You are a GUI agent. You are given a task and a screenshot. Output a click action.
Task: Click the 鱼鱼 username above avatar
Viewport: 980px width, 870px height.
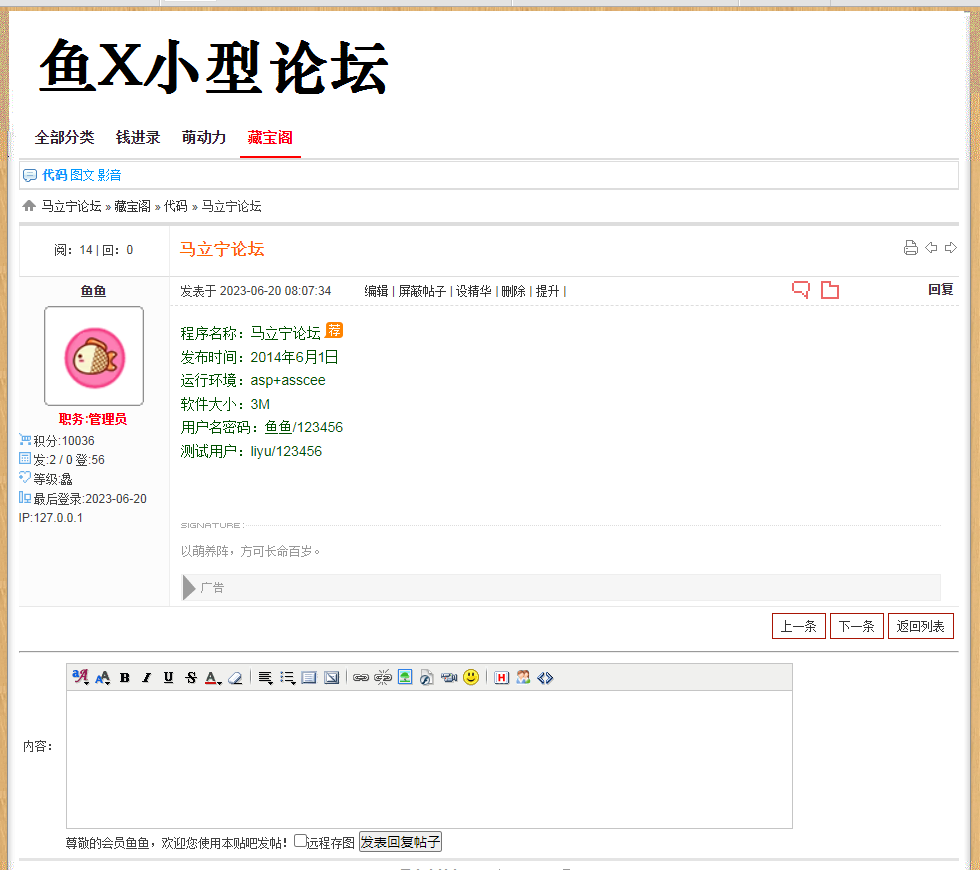(94, 291)
